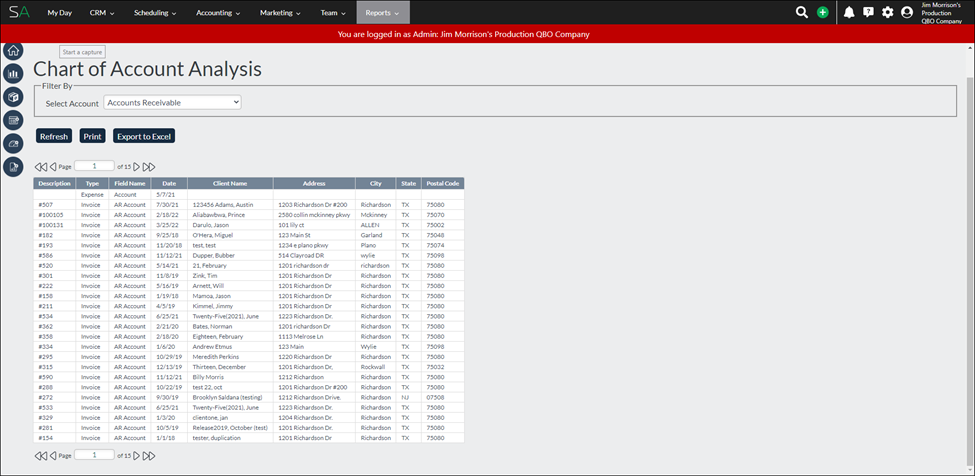Click the SA logo in top bar

click(x=19, y=12)
